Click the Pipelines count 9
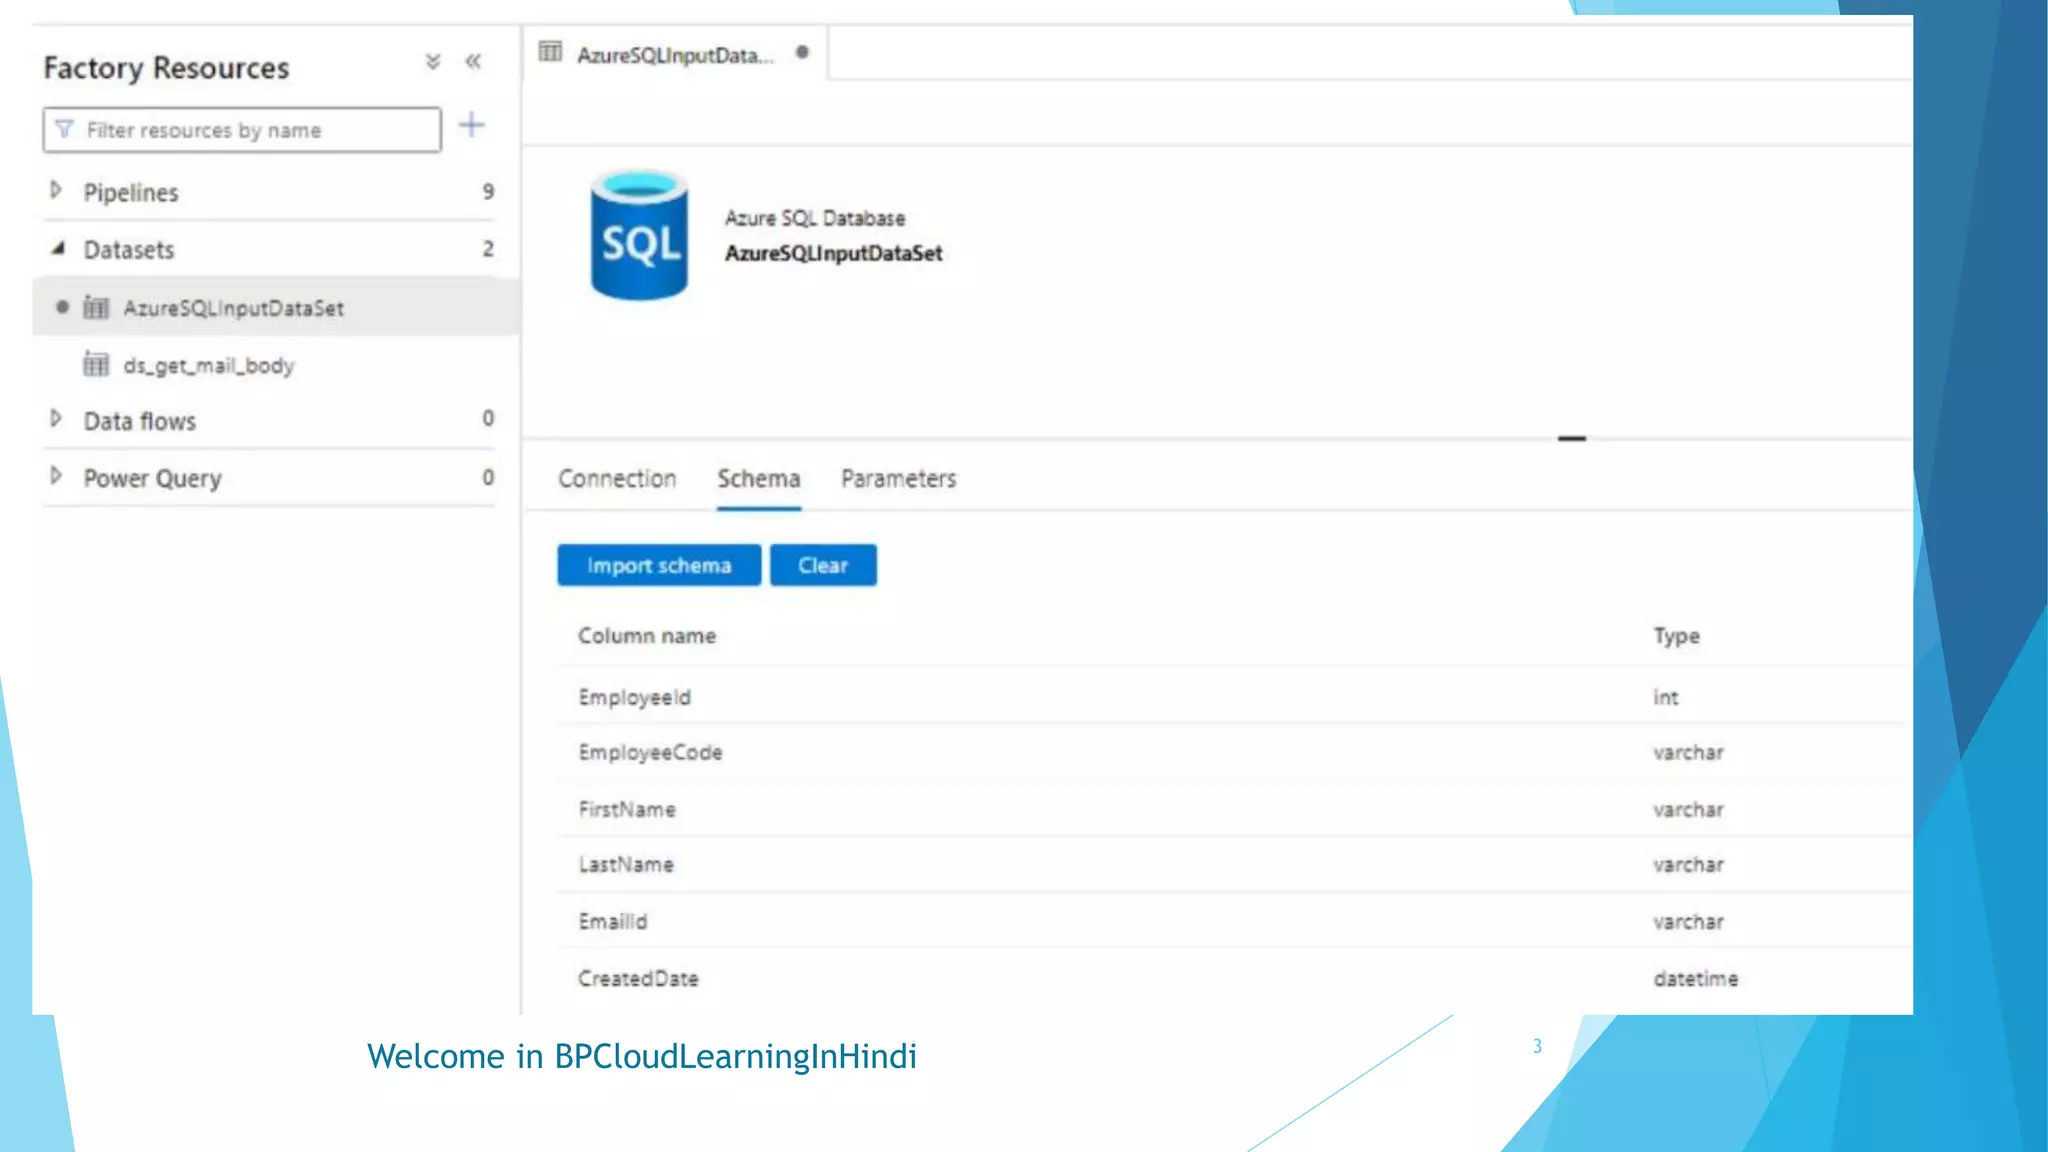Image resolution: width=2048 pixels, height=1152 pixels. (x=488, y=191)
